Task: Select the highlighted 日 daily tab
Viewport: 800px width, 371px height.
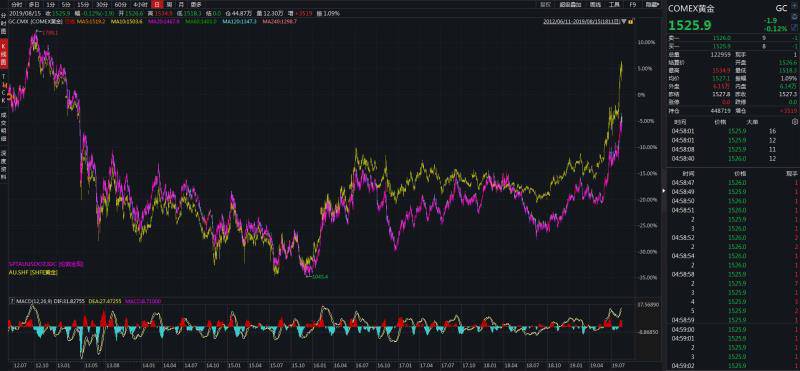Action: (x=157, y=4)
